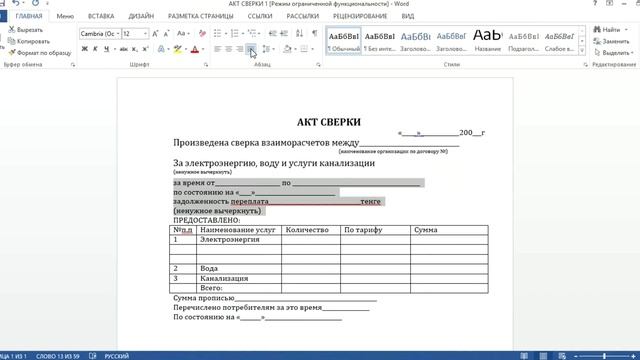Click the Decrease Indent icon

(x=273, y=33)
